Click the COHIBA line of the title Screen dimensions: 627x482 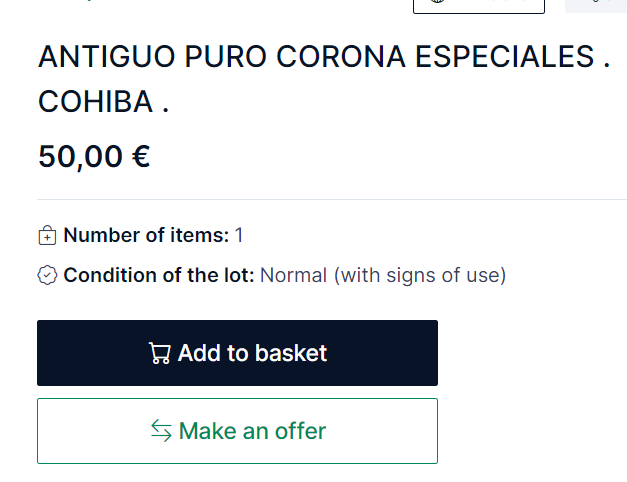pos(104,102)
